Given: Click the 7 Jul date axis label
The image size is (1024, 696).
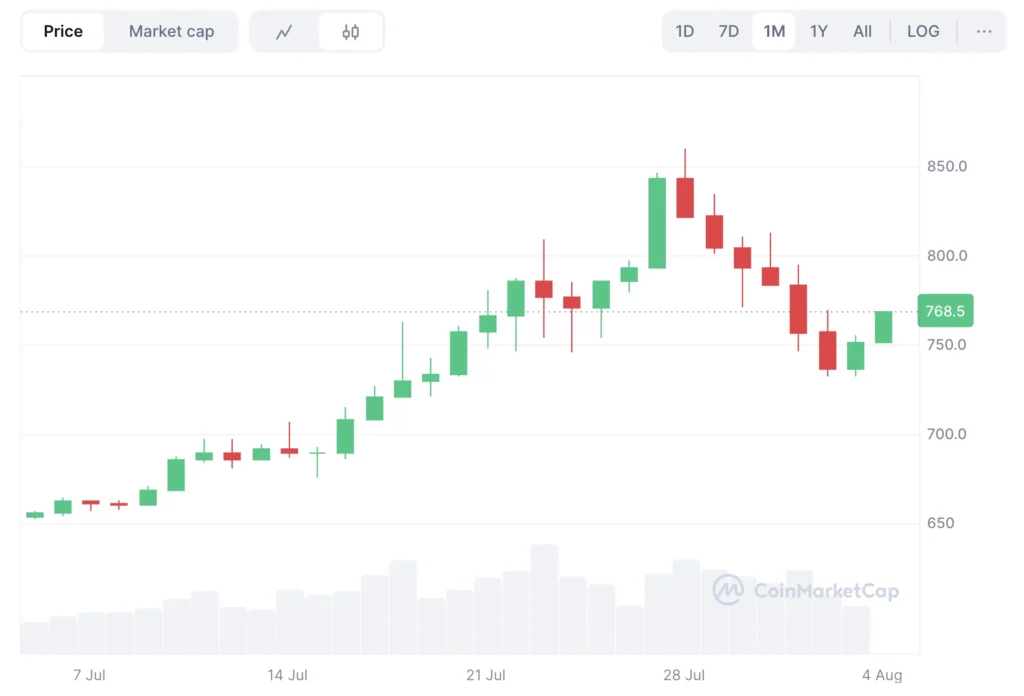Looking at the screenshot, I should (x=89, y=675).
